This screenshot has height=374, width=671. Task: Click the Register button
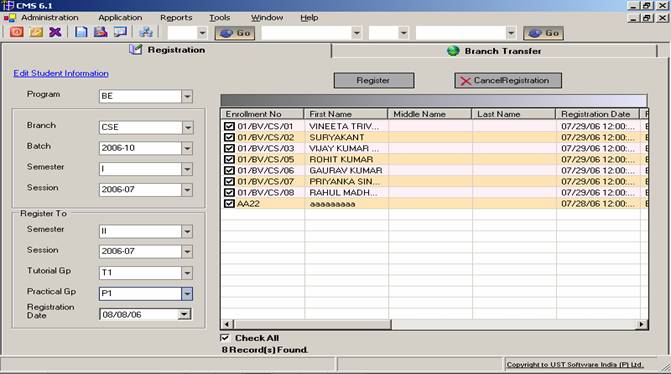pyautogui.click(x=374, y=80)
